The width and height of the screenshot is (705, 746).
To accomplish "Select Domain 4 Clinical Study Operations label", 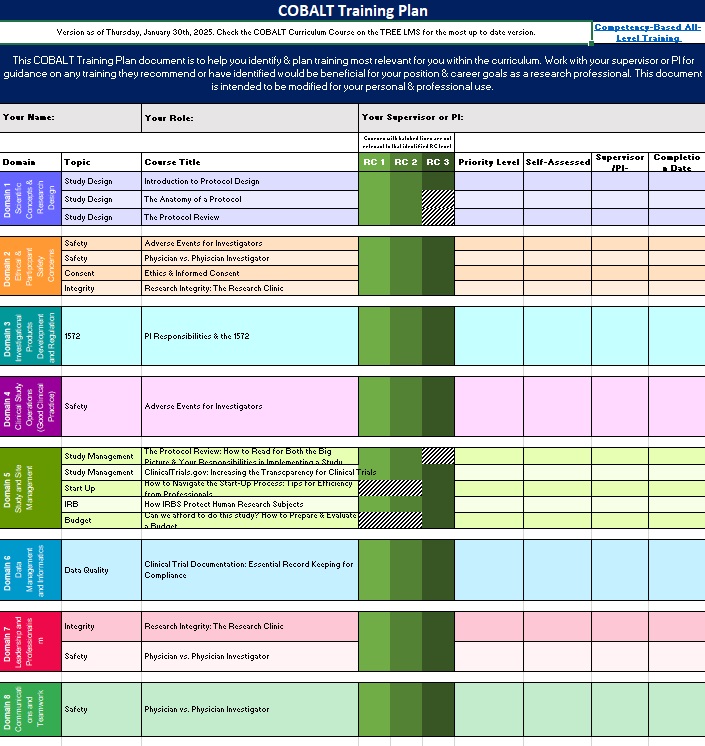I will [30, 406].
